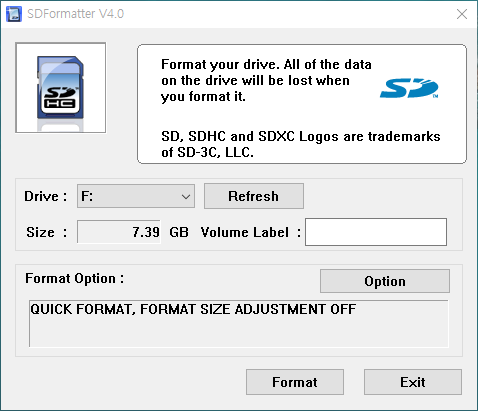478x411 pixels.
Task: Click the blue SD logo
Action: pos(409,88)
